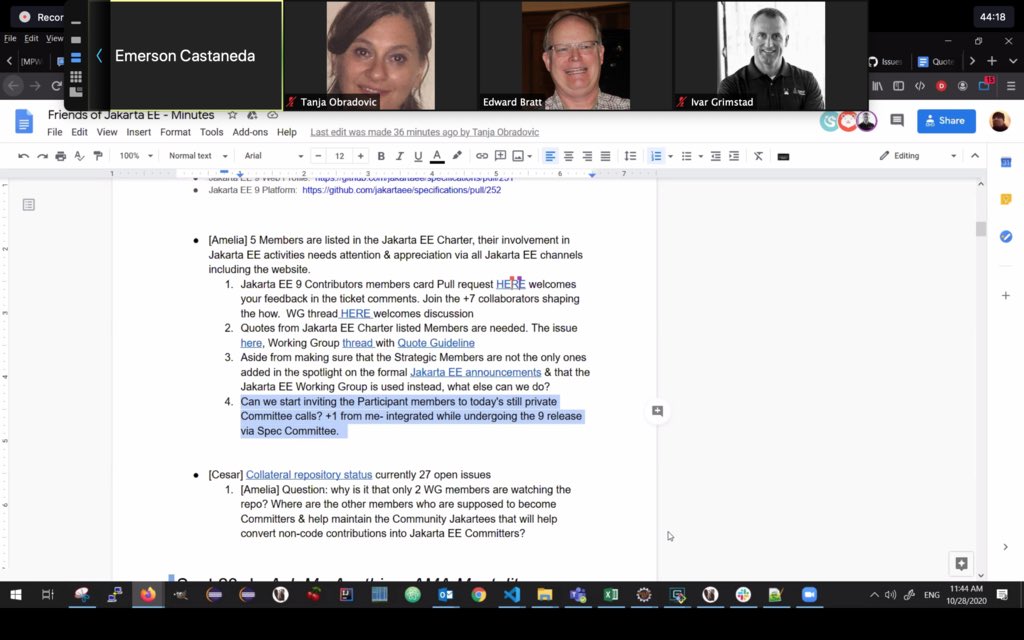Screen dimensions: 1024x640
Task: Run spelling and grammar check icon
Action: point(79,156)
